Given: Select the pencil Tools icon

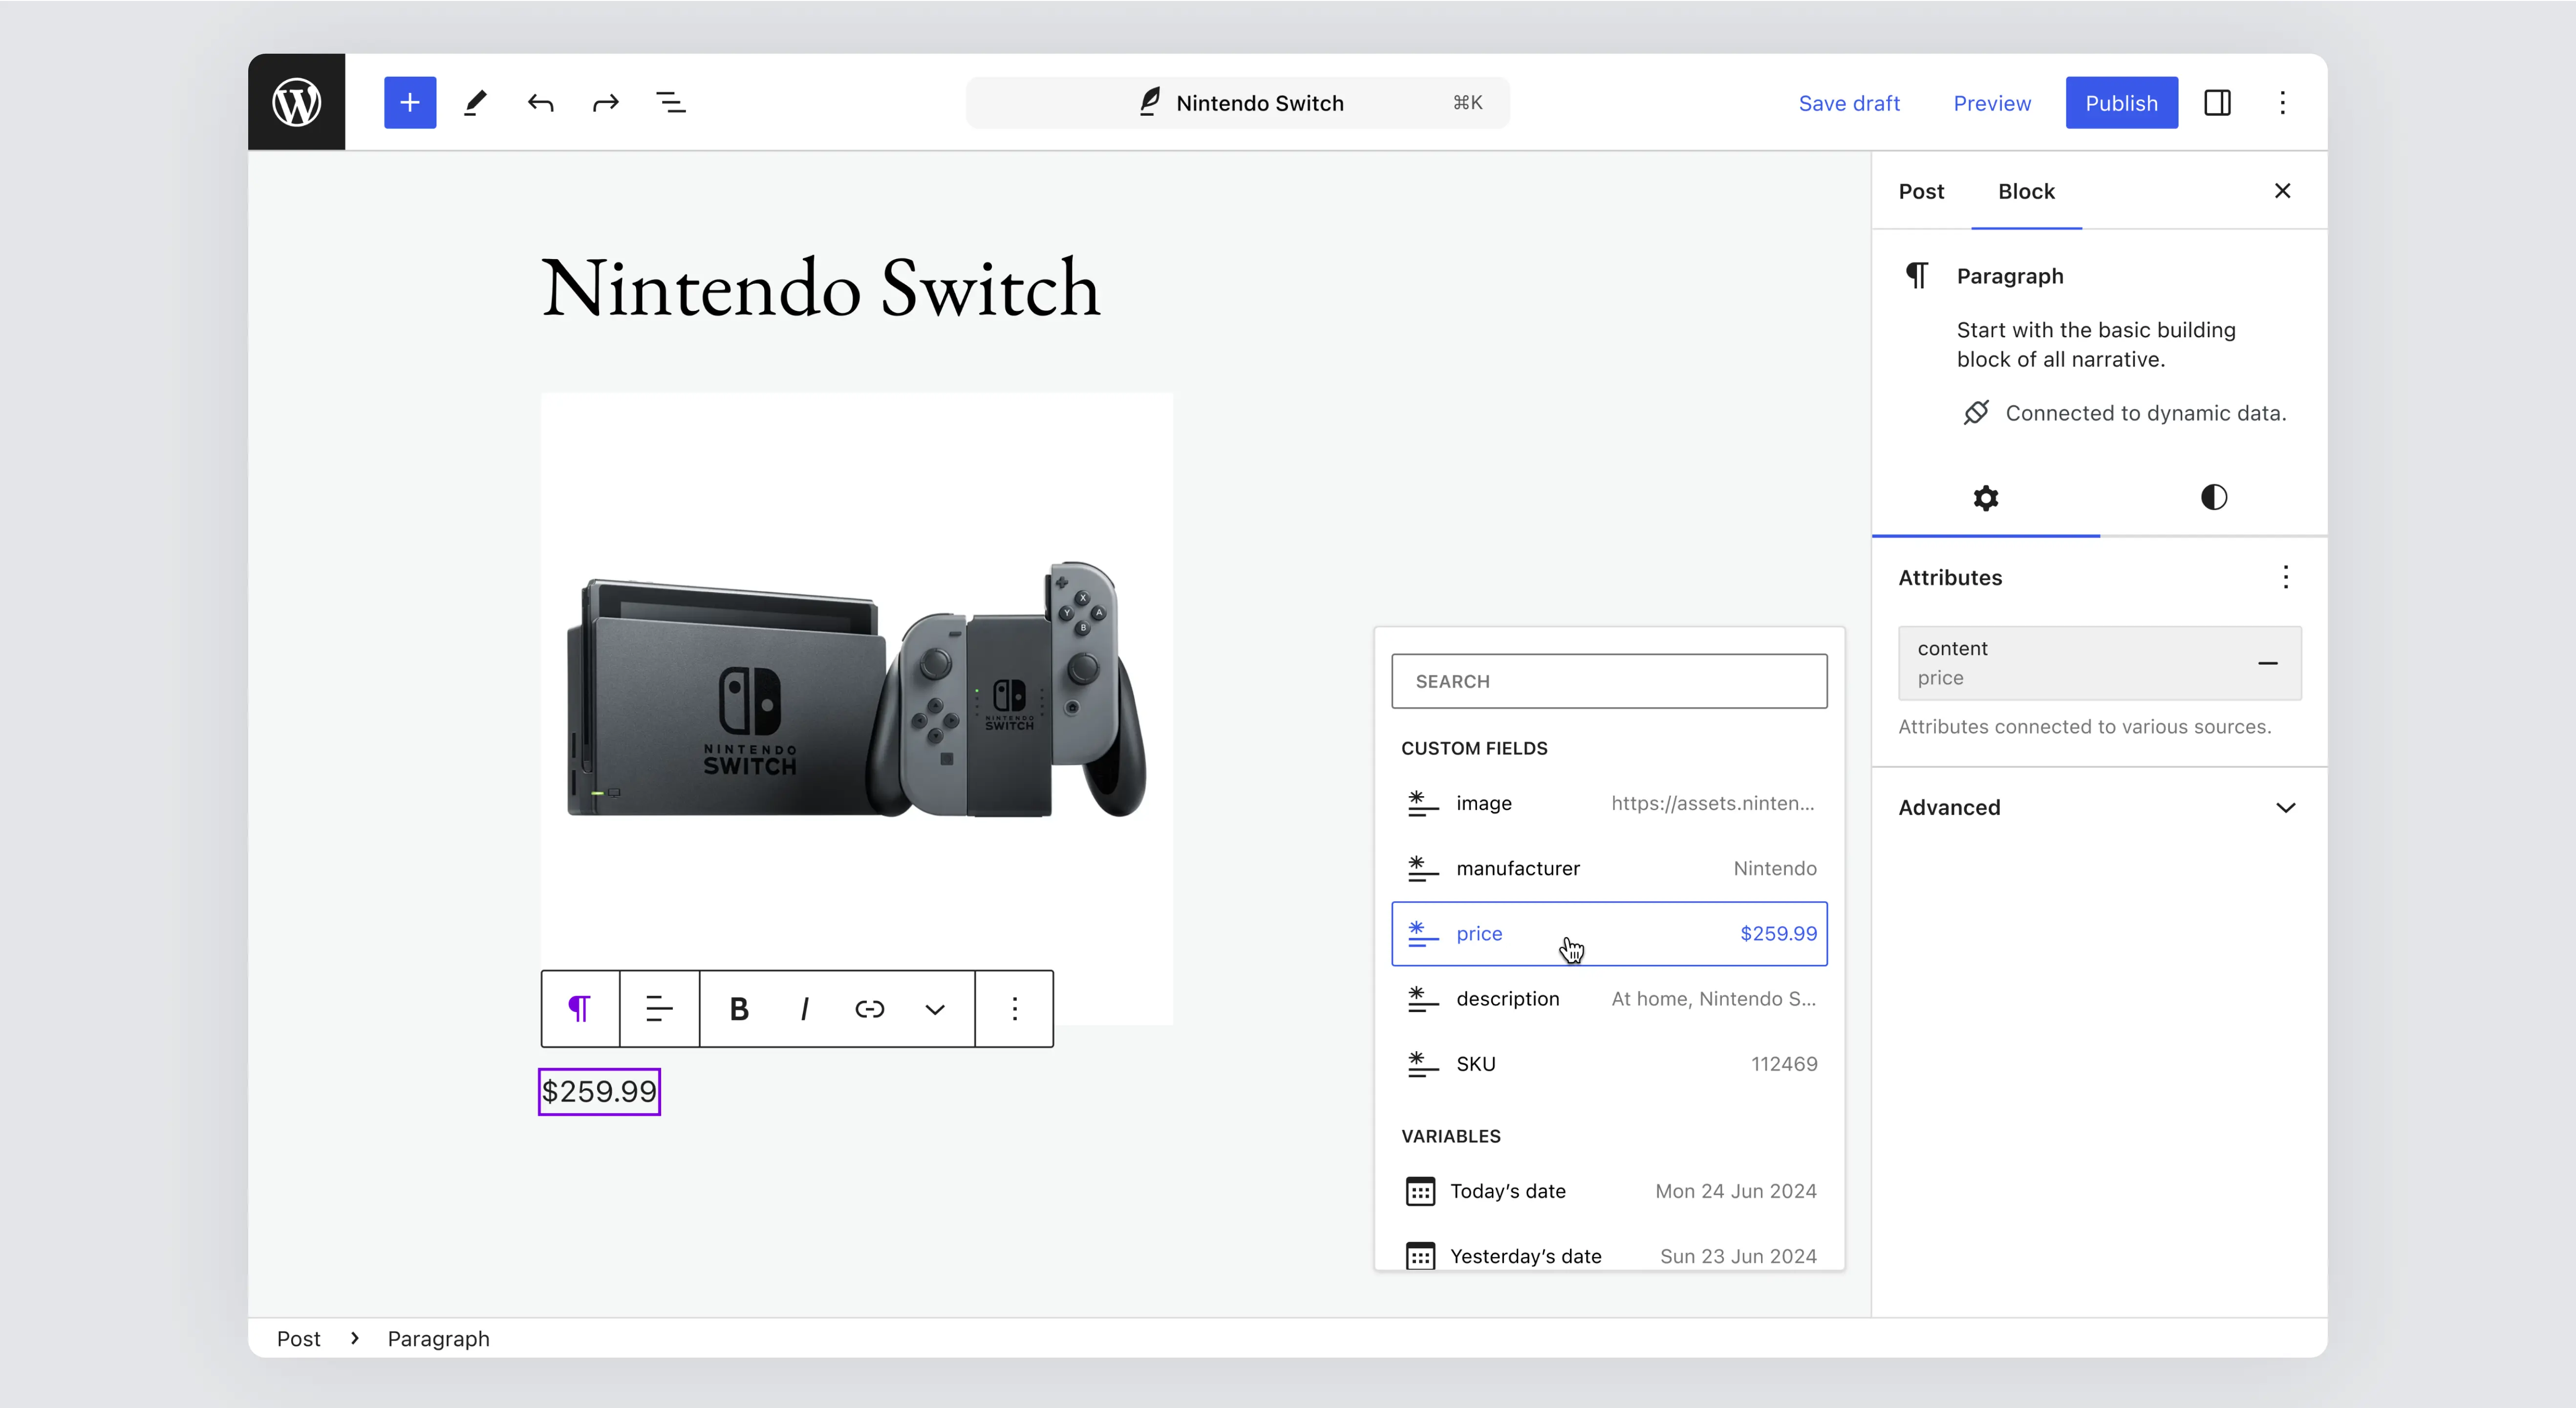Looking at the screenshot, I should (475, 102).
